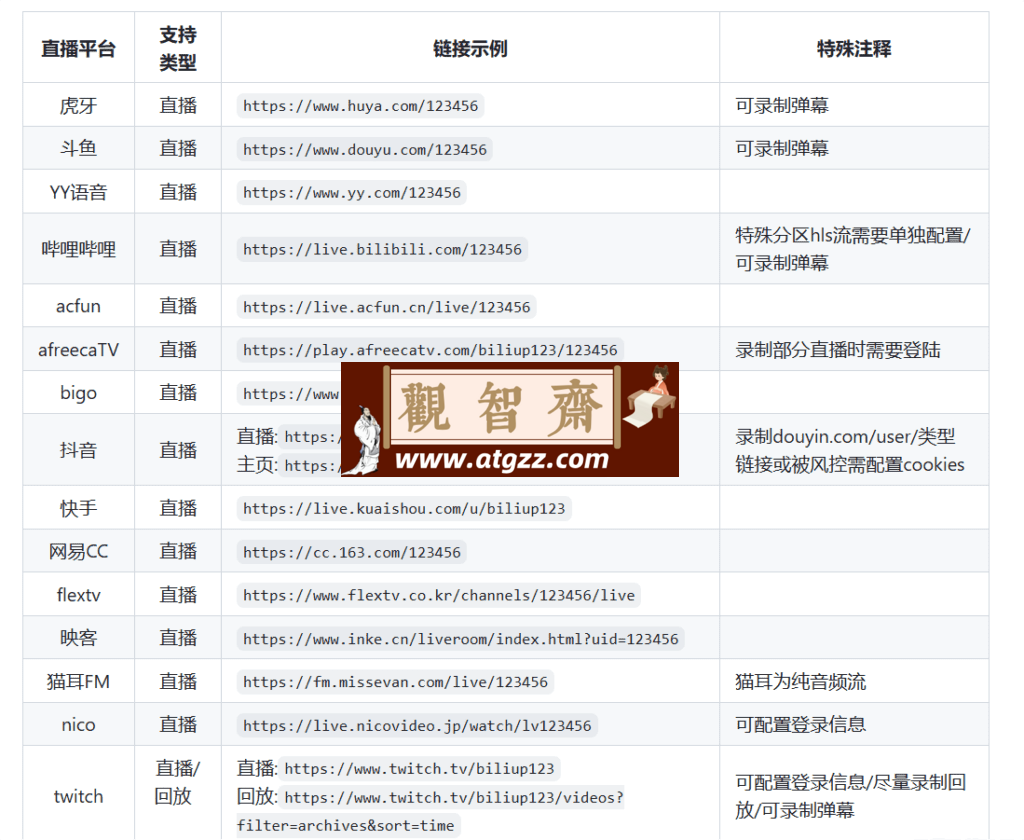Click the huya.com example URL

360,106
